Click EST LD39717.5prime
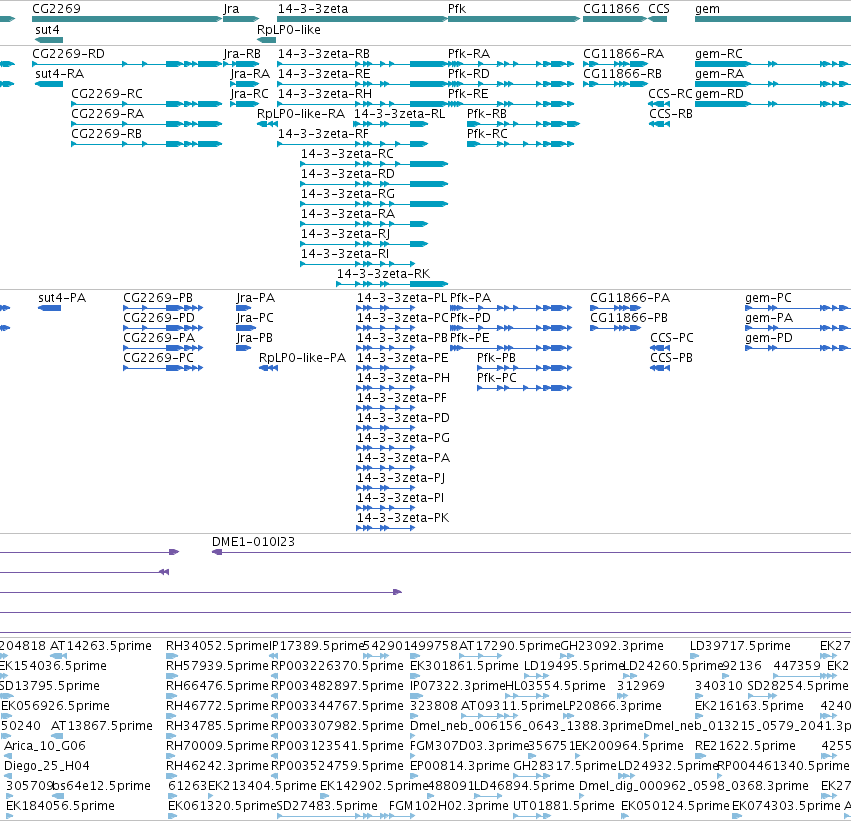 [x=695, y=656]
